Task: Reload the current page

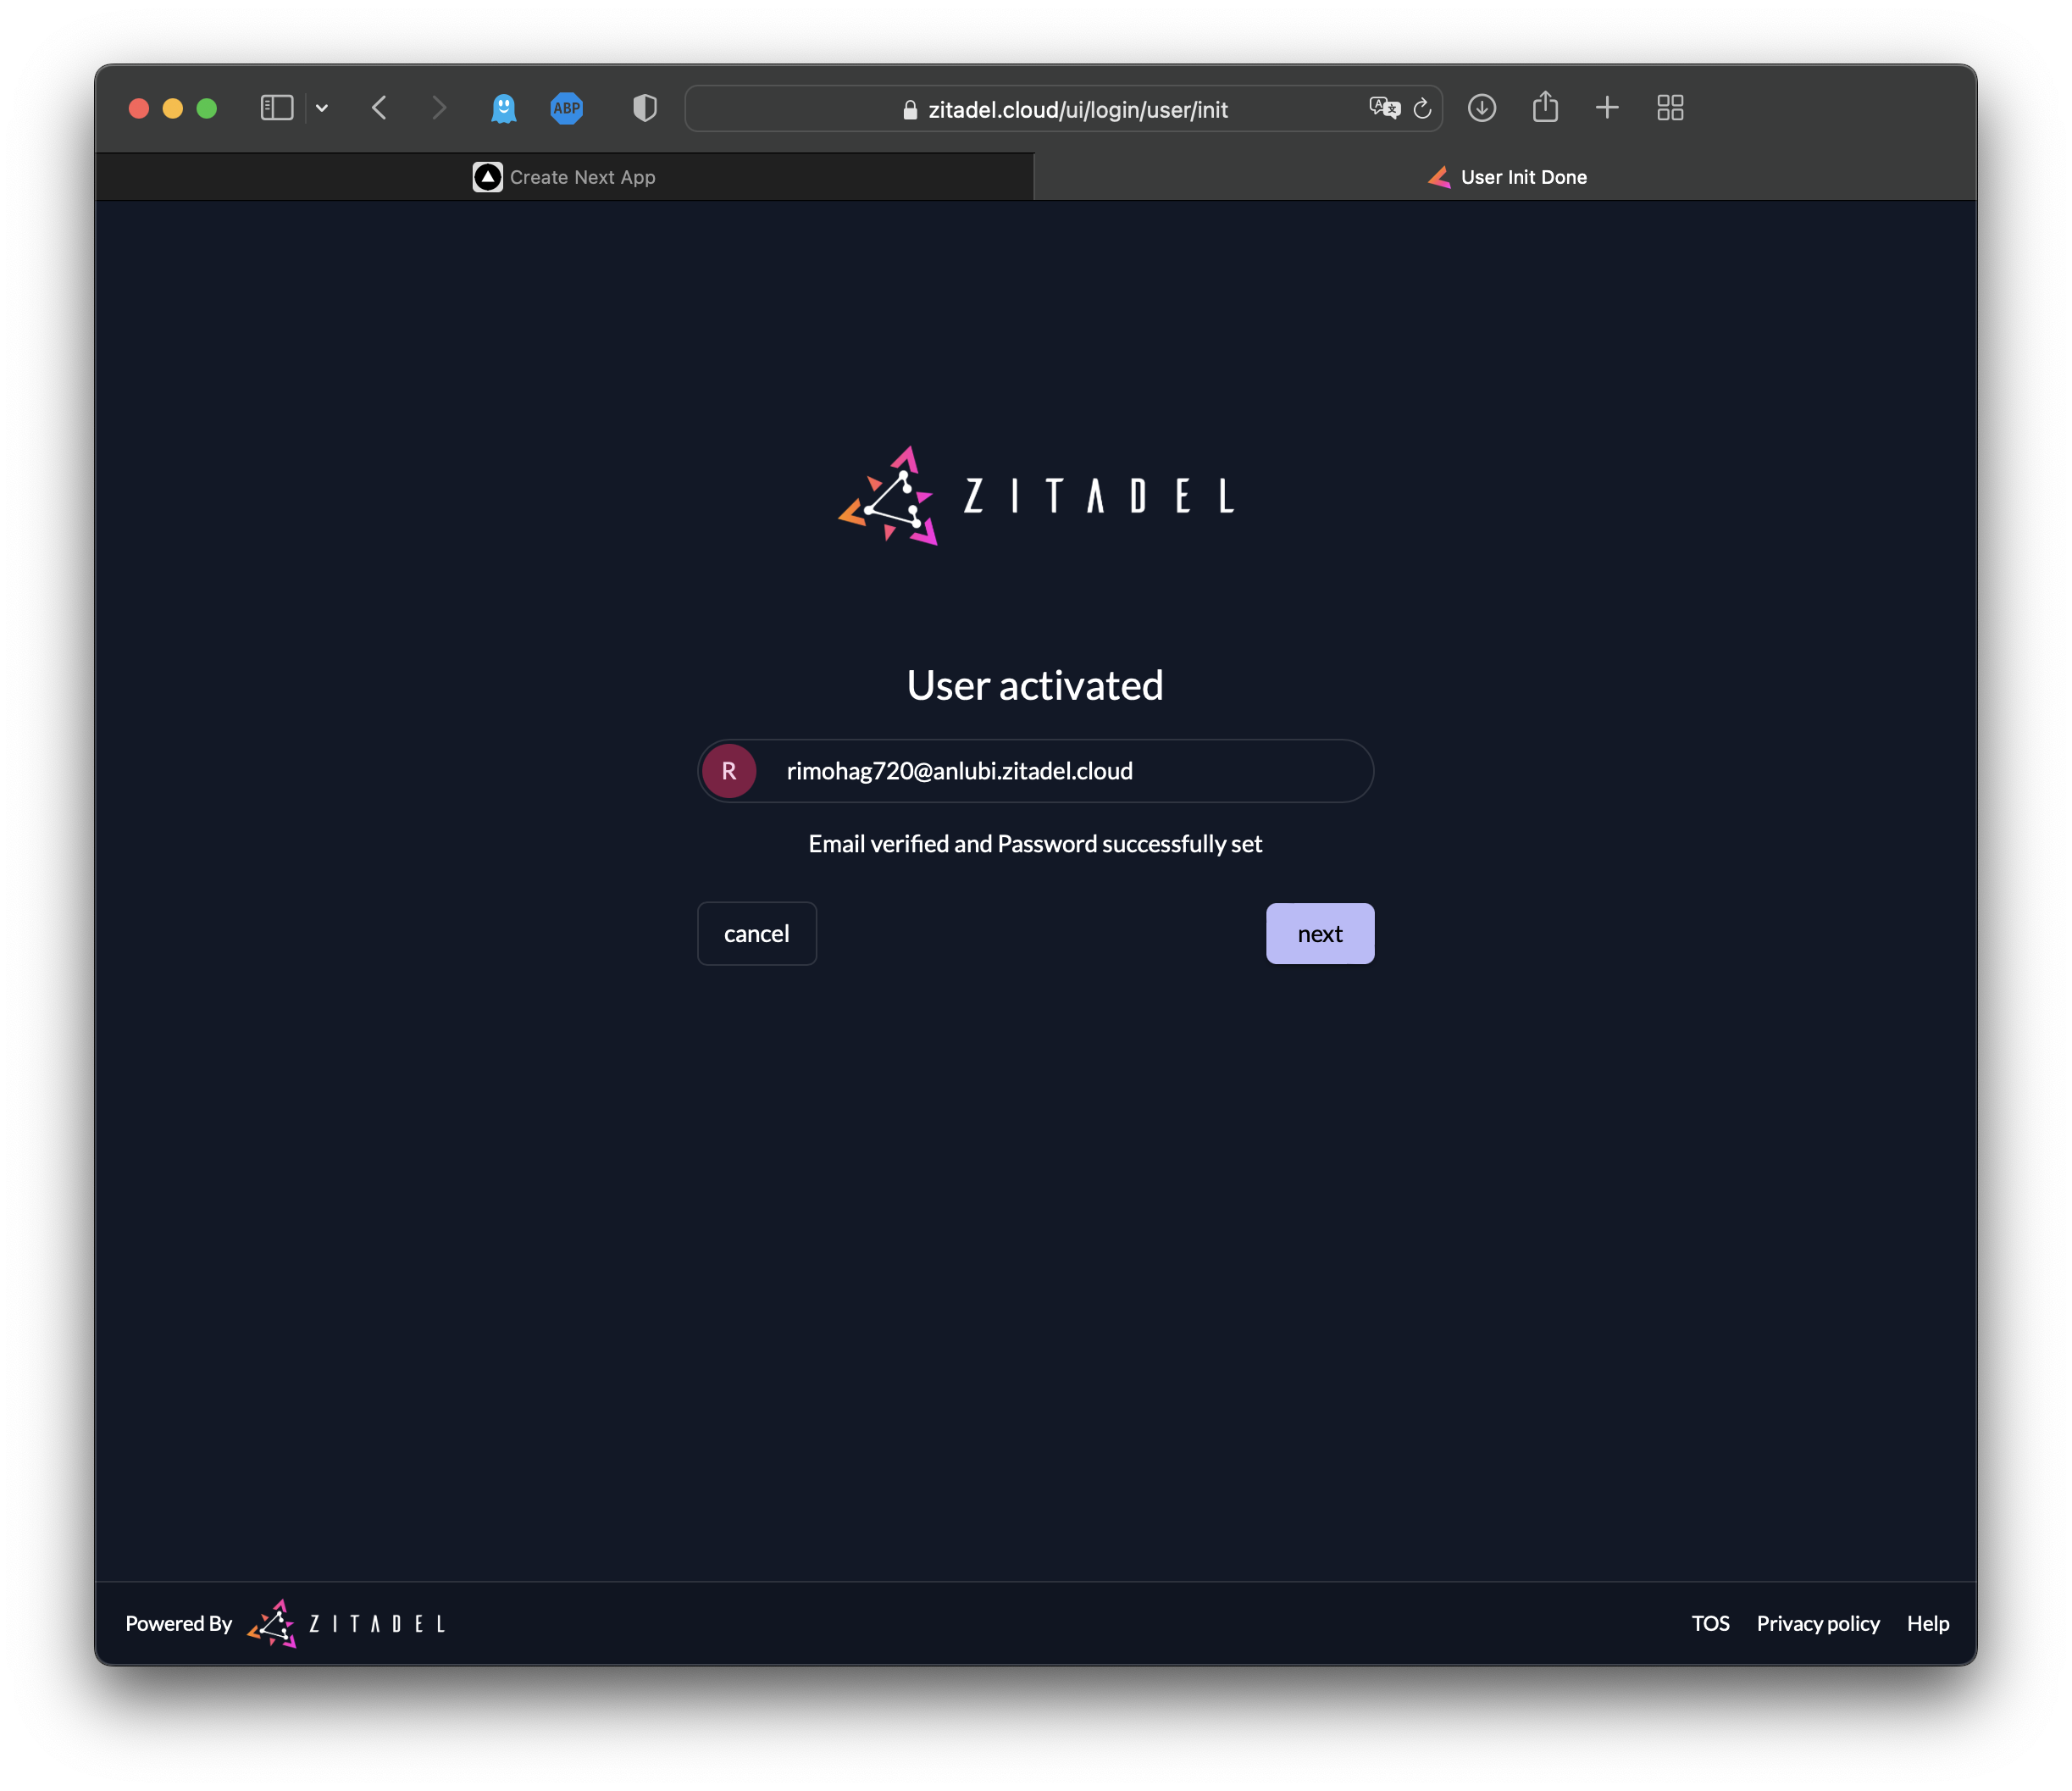Action: point(1422,108)
